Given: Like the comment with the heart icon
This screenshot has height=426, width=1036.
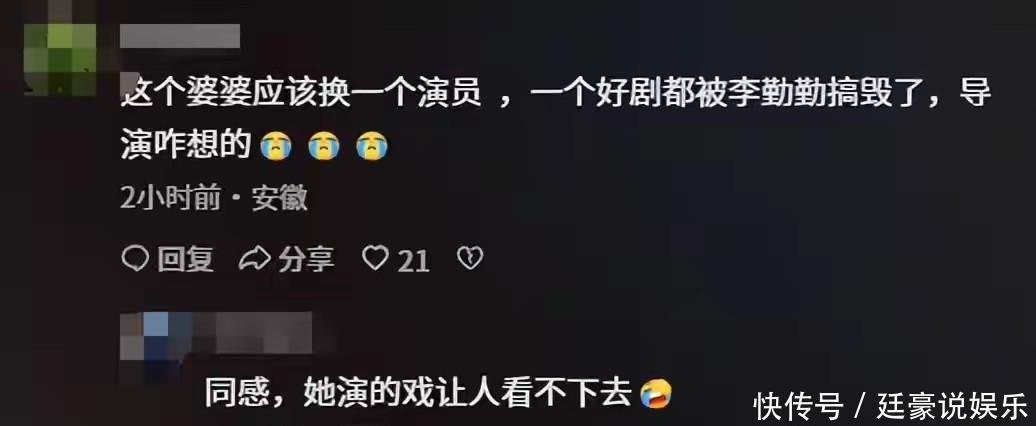Looking at the screenshot, I should coord(375,258).
